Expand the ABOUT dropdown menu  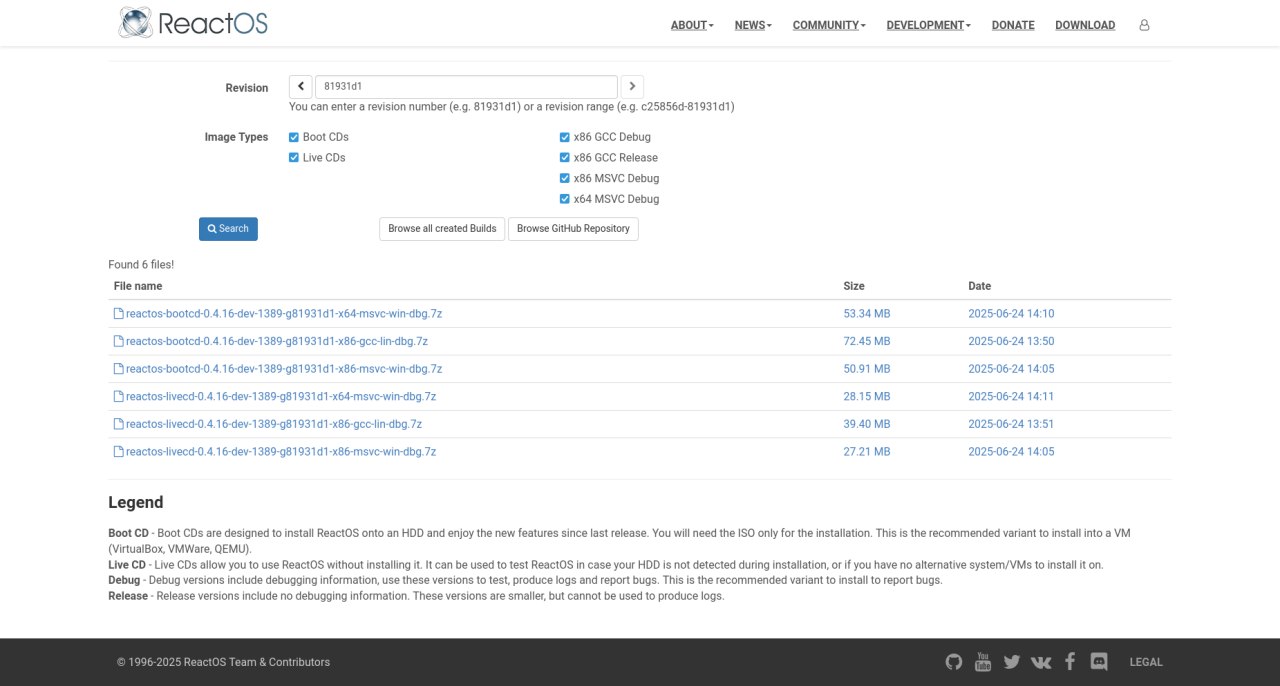click(x=692, y=25)
